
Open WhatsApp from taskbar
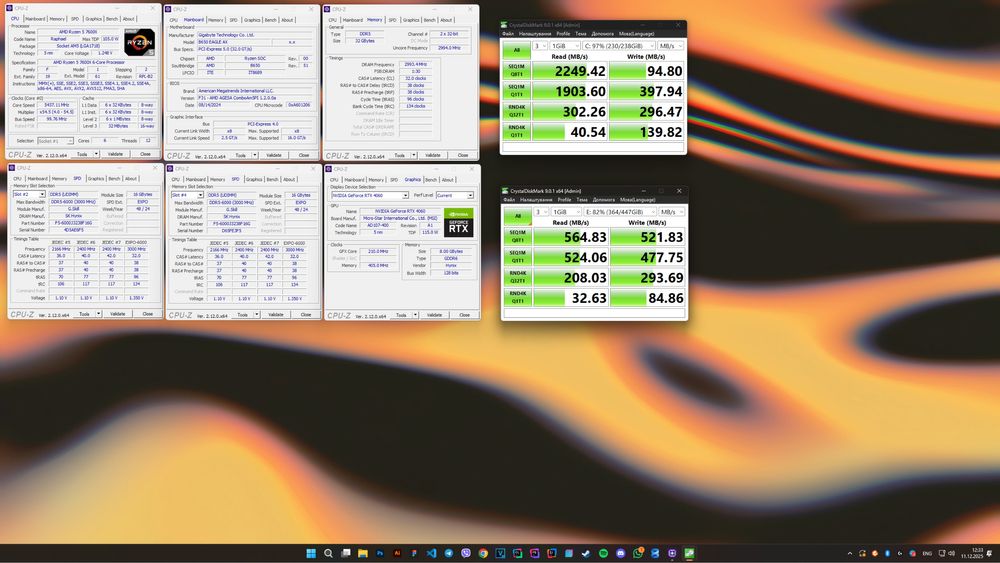[638, 553]
